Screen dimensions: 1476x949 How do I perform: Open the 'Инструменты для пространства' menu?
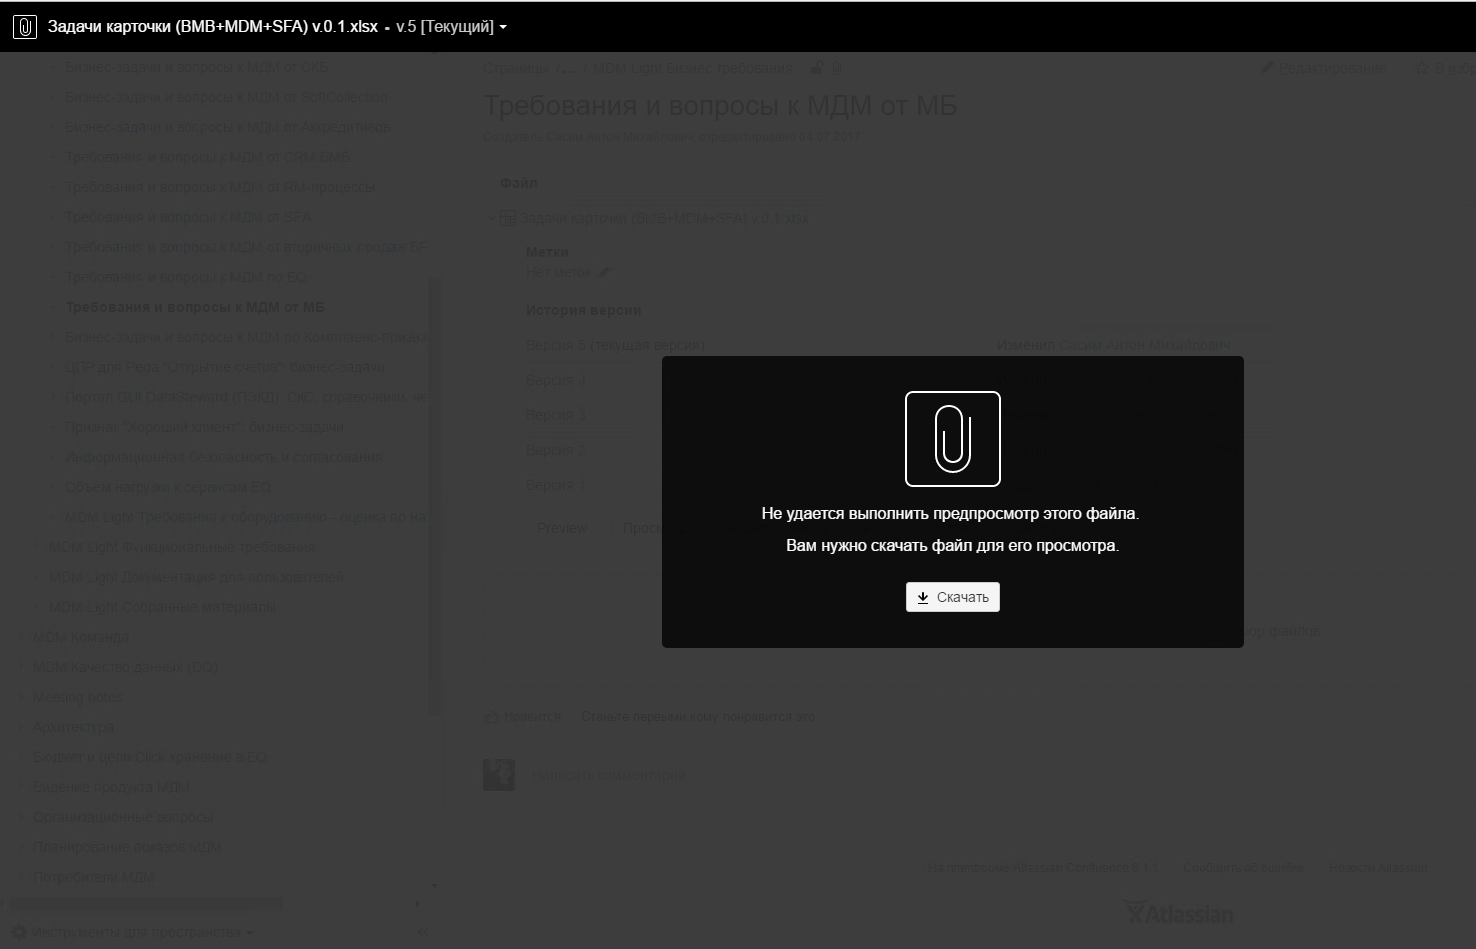(140, 932)
